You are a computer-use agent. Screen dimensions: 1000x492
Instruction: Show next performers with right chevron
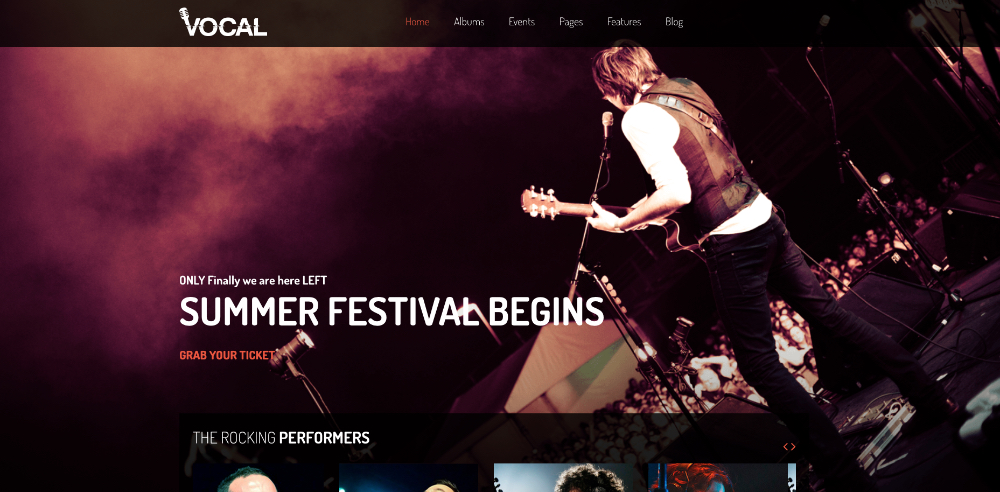click(793, 447)
